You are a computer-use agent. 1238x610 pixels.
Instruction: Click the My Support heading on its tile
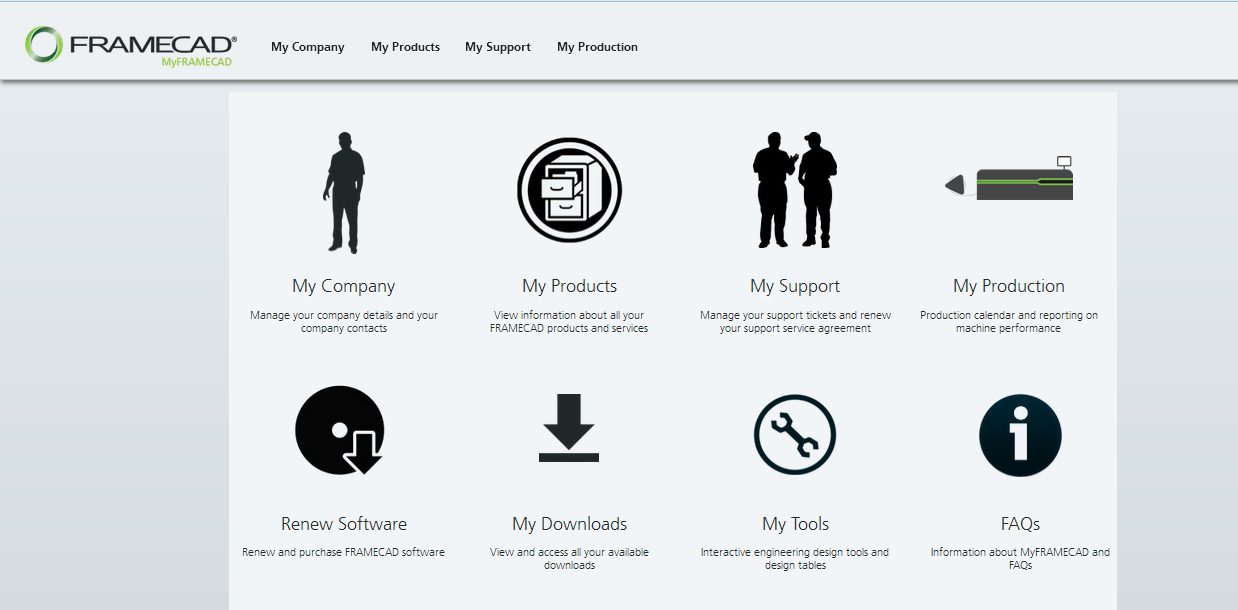point(795,285)
